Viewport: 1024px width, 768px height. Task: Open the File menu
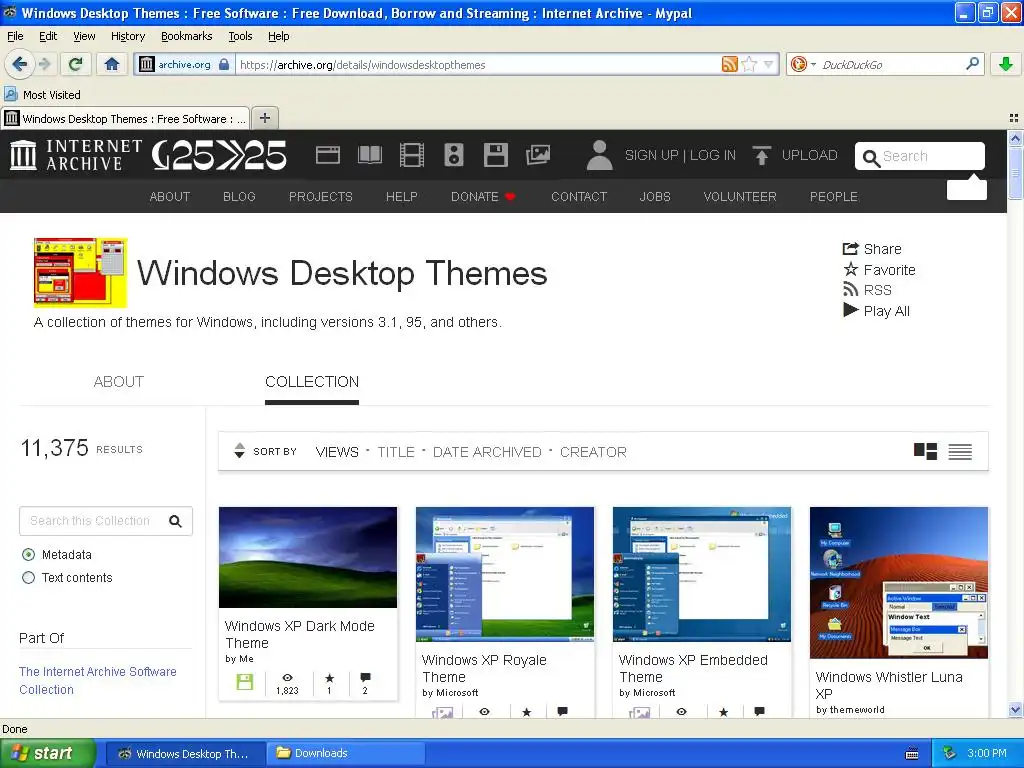coord(15,36)
